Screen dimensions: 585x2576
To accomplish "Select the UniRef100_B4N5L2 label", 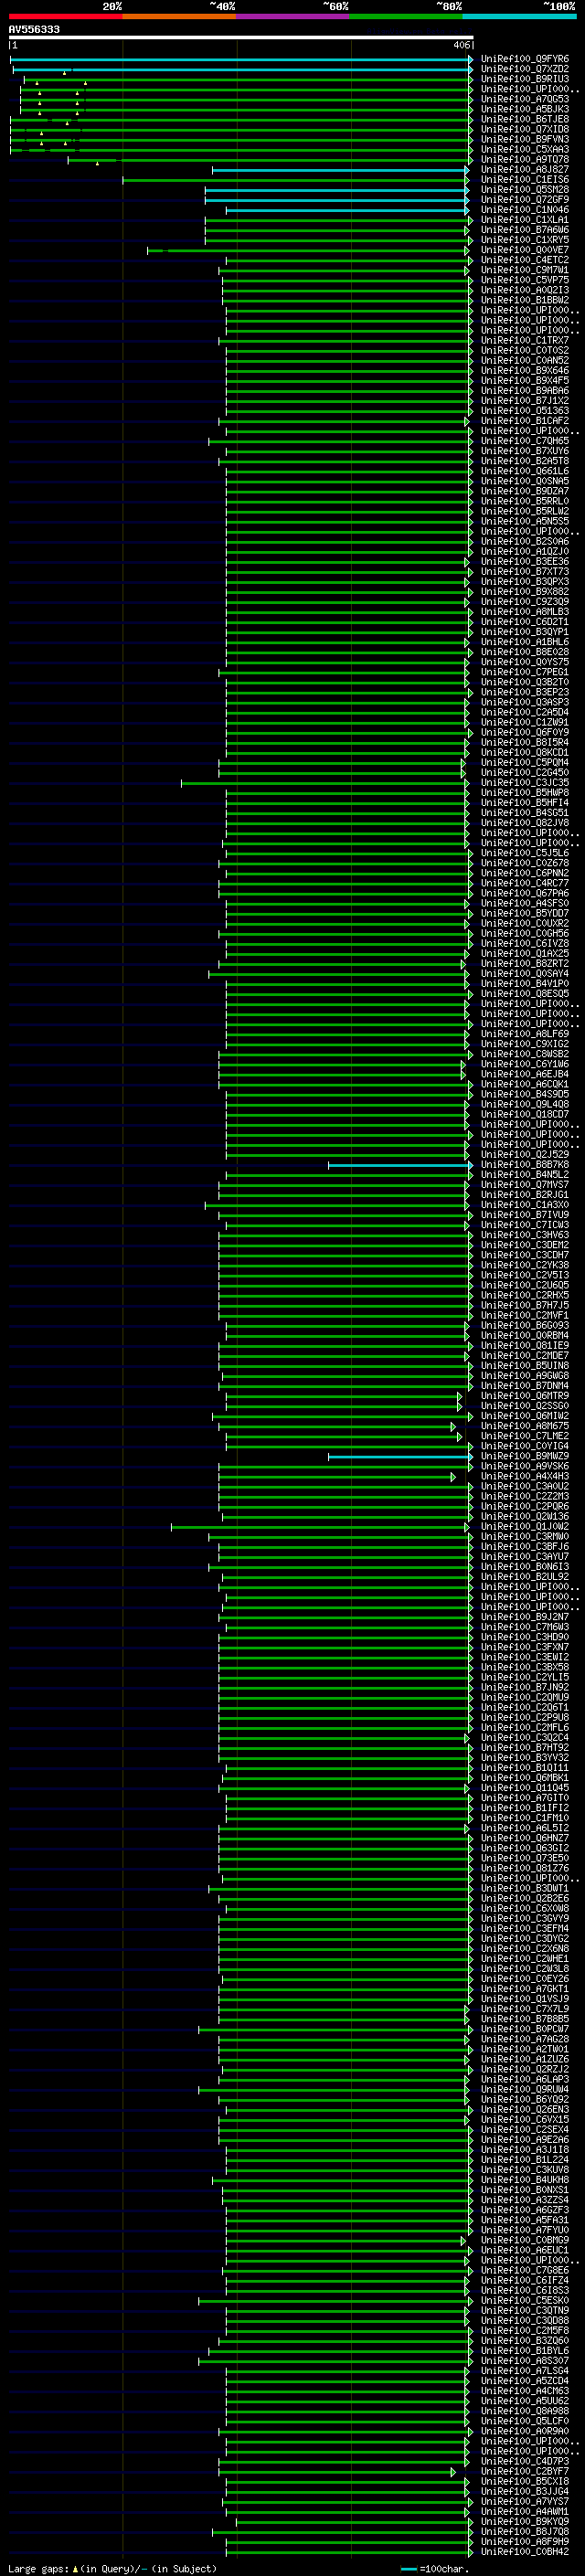I will coord(525,1175).
